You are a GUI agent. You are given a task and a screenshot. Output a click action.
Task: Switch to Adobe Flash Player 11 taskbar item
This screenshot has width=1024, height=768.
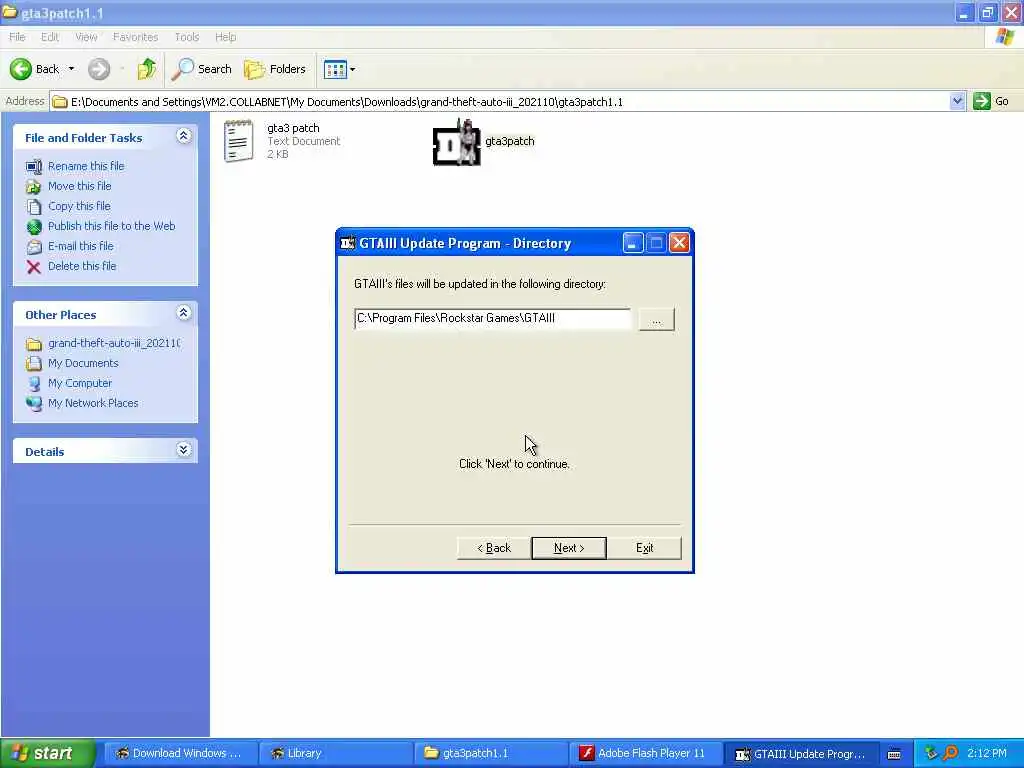(646, 753)
